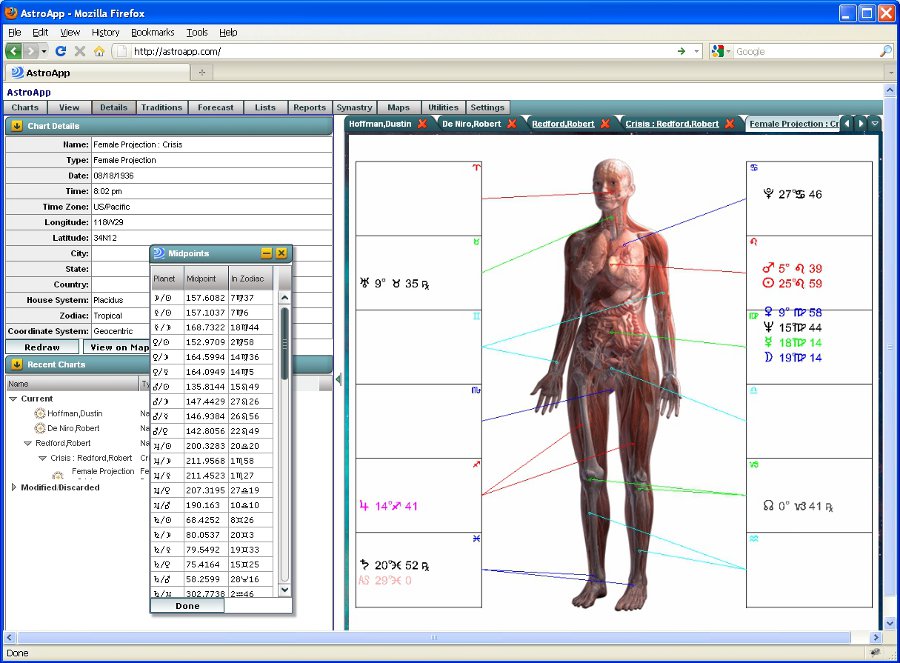The height and width of the screenshot is (663, 900).
Task: Click the Midpoints list scrollbar thumb
Action: (284, 343)
